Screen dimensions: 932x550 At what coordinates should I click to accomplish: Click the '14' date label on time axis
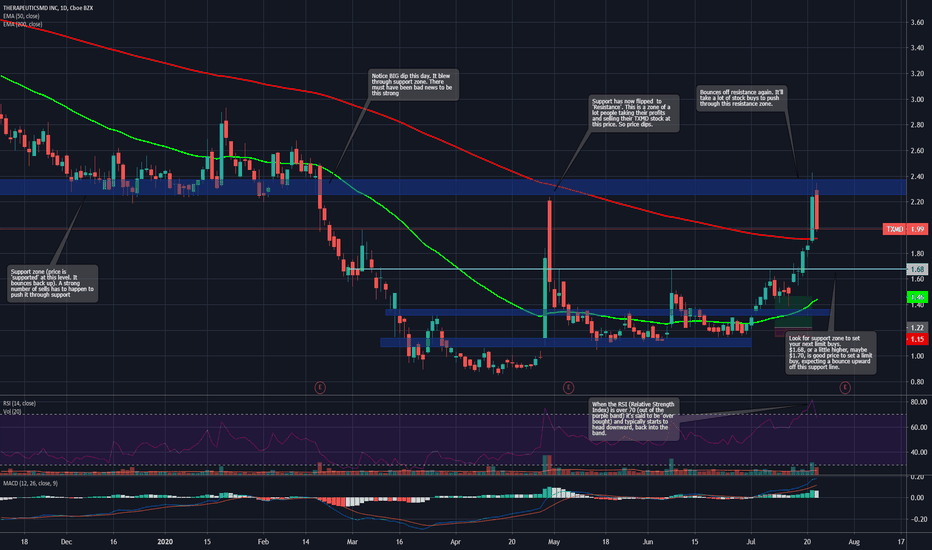306,542
